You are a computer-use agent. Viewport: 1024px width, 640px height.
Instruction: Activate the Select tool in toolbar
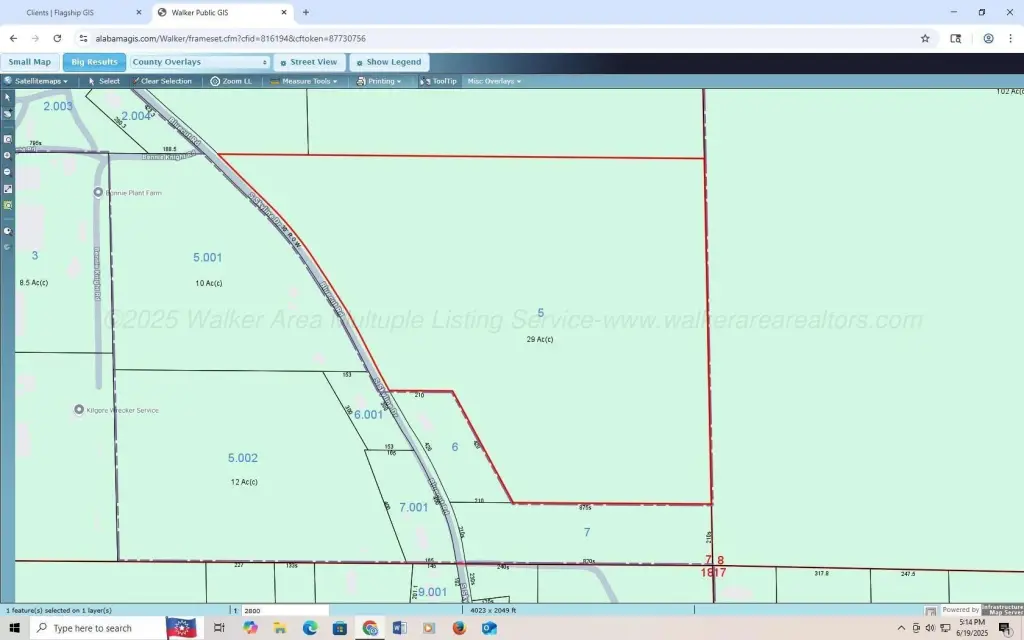coord(104,81)
